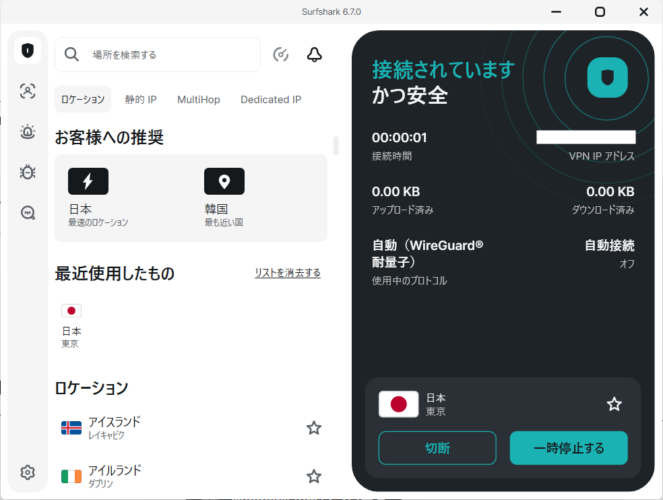Viewport: 663px width, 500px height.
Task: Switch to the Dedicated IP tab
Action: [x=271, y=99]
